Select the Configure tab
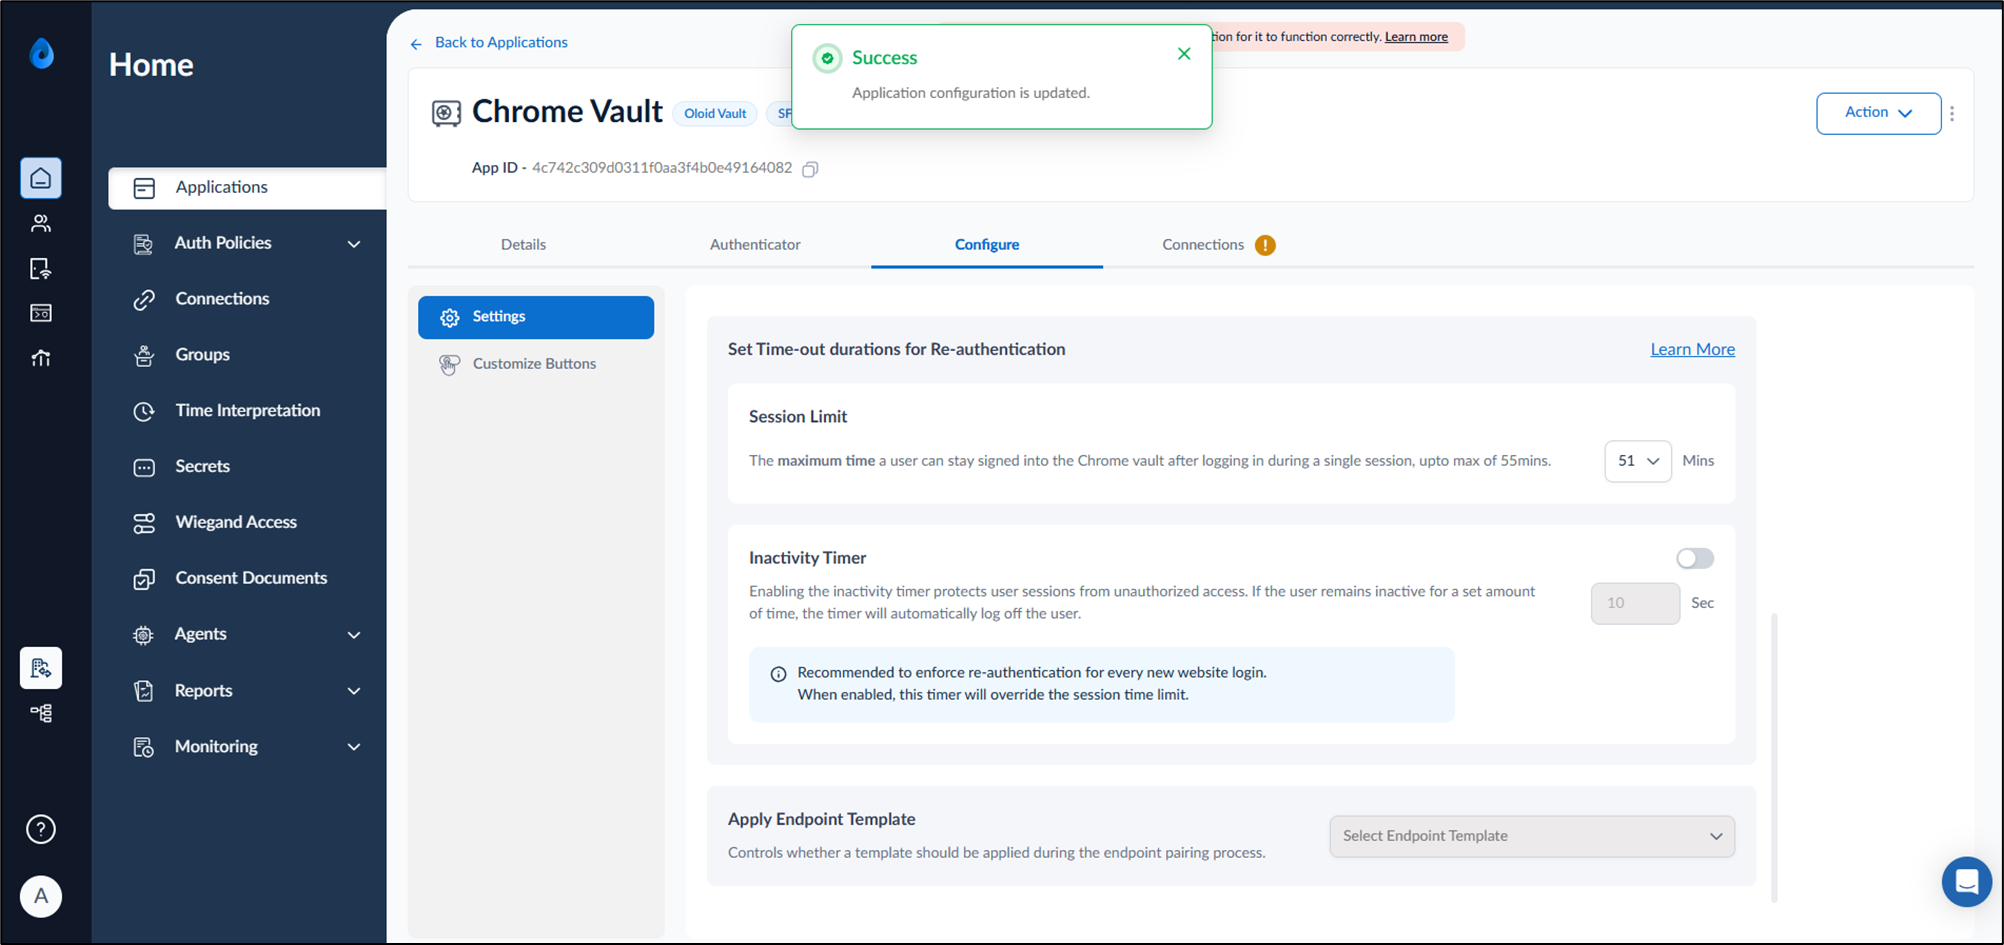2004x945 pixels. (987, 244)
